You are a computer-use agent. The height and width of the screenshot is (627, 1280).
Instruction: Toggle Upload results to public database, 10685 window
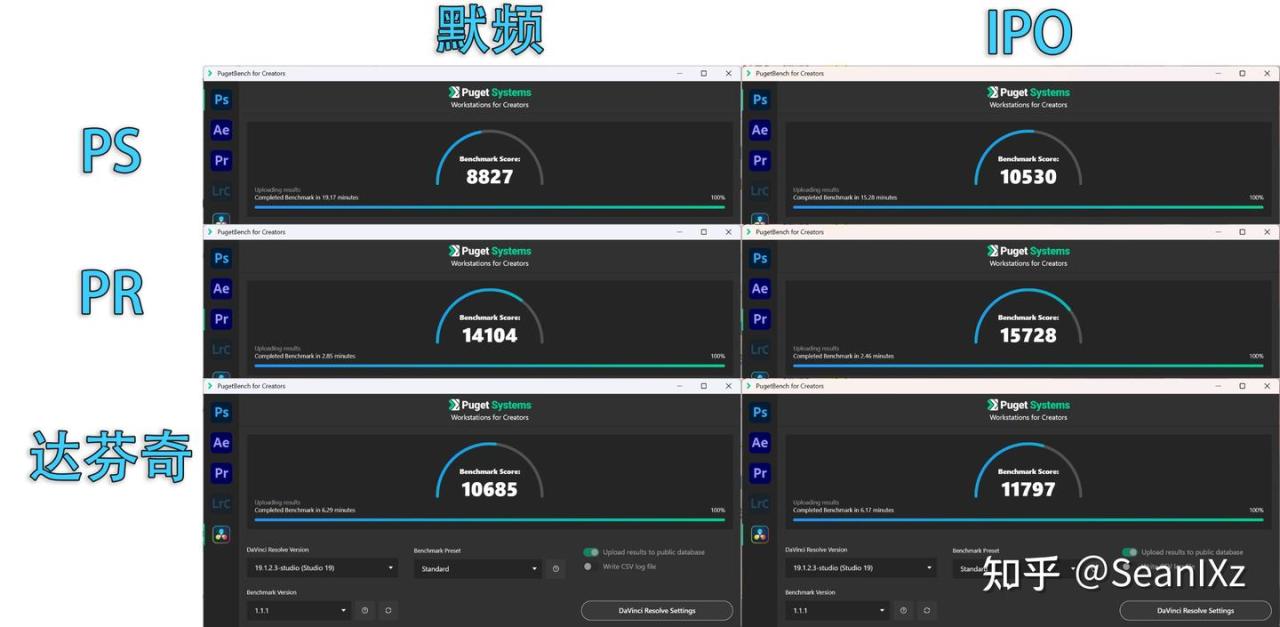coord(591,552)
